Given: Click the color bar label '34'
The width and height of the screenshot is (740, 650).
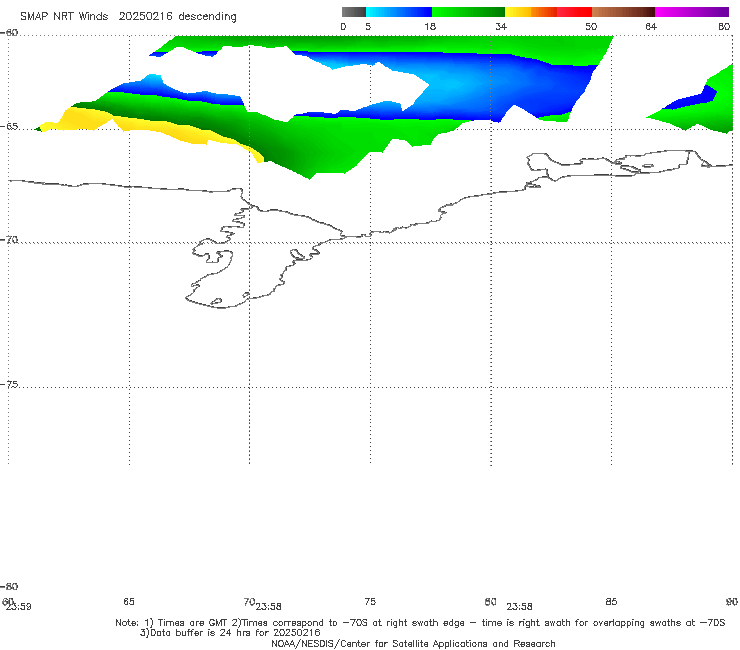Looking at the screenshot, I should click(501, 26).
